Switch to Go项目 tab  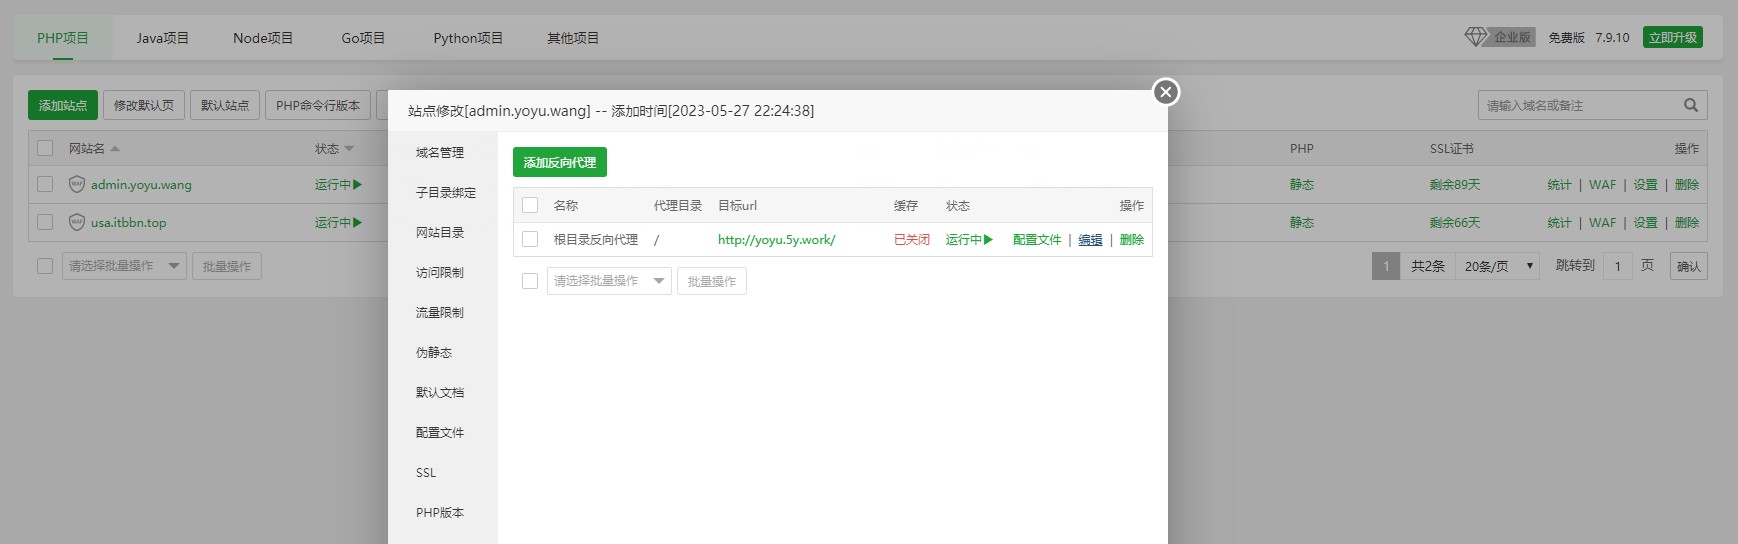(363, 38)
